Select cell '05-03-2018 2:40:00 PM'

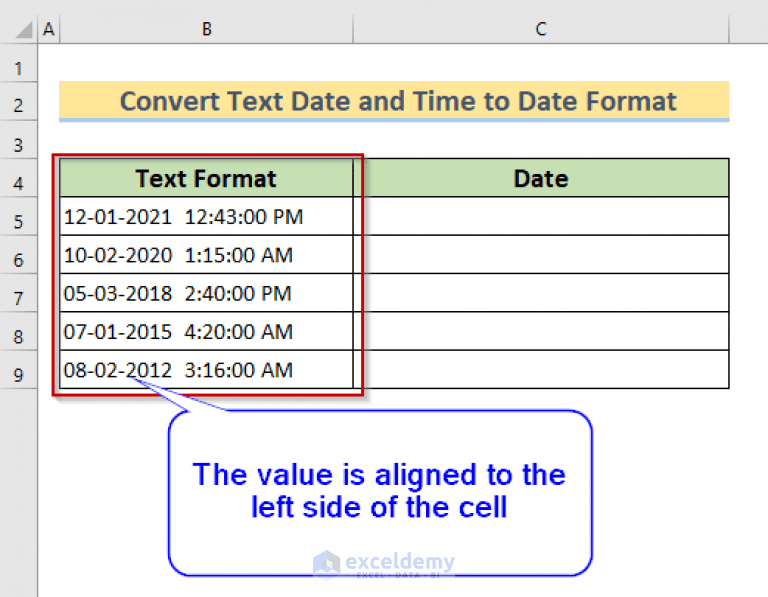click(x=206, y=293)
